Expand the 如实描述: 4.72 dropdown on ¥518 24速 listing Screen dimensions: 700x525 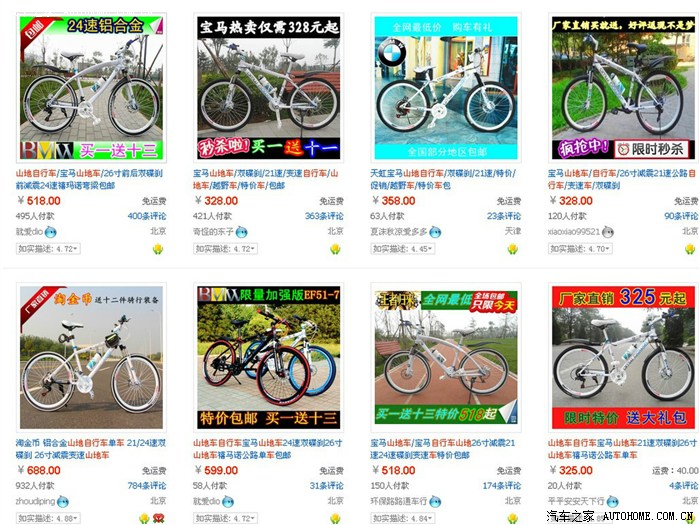coord(48,249)
